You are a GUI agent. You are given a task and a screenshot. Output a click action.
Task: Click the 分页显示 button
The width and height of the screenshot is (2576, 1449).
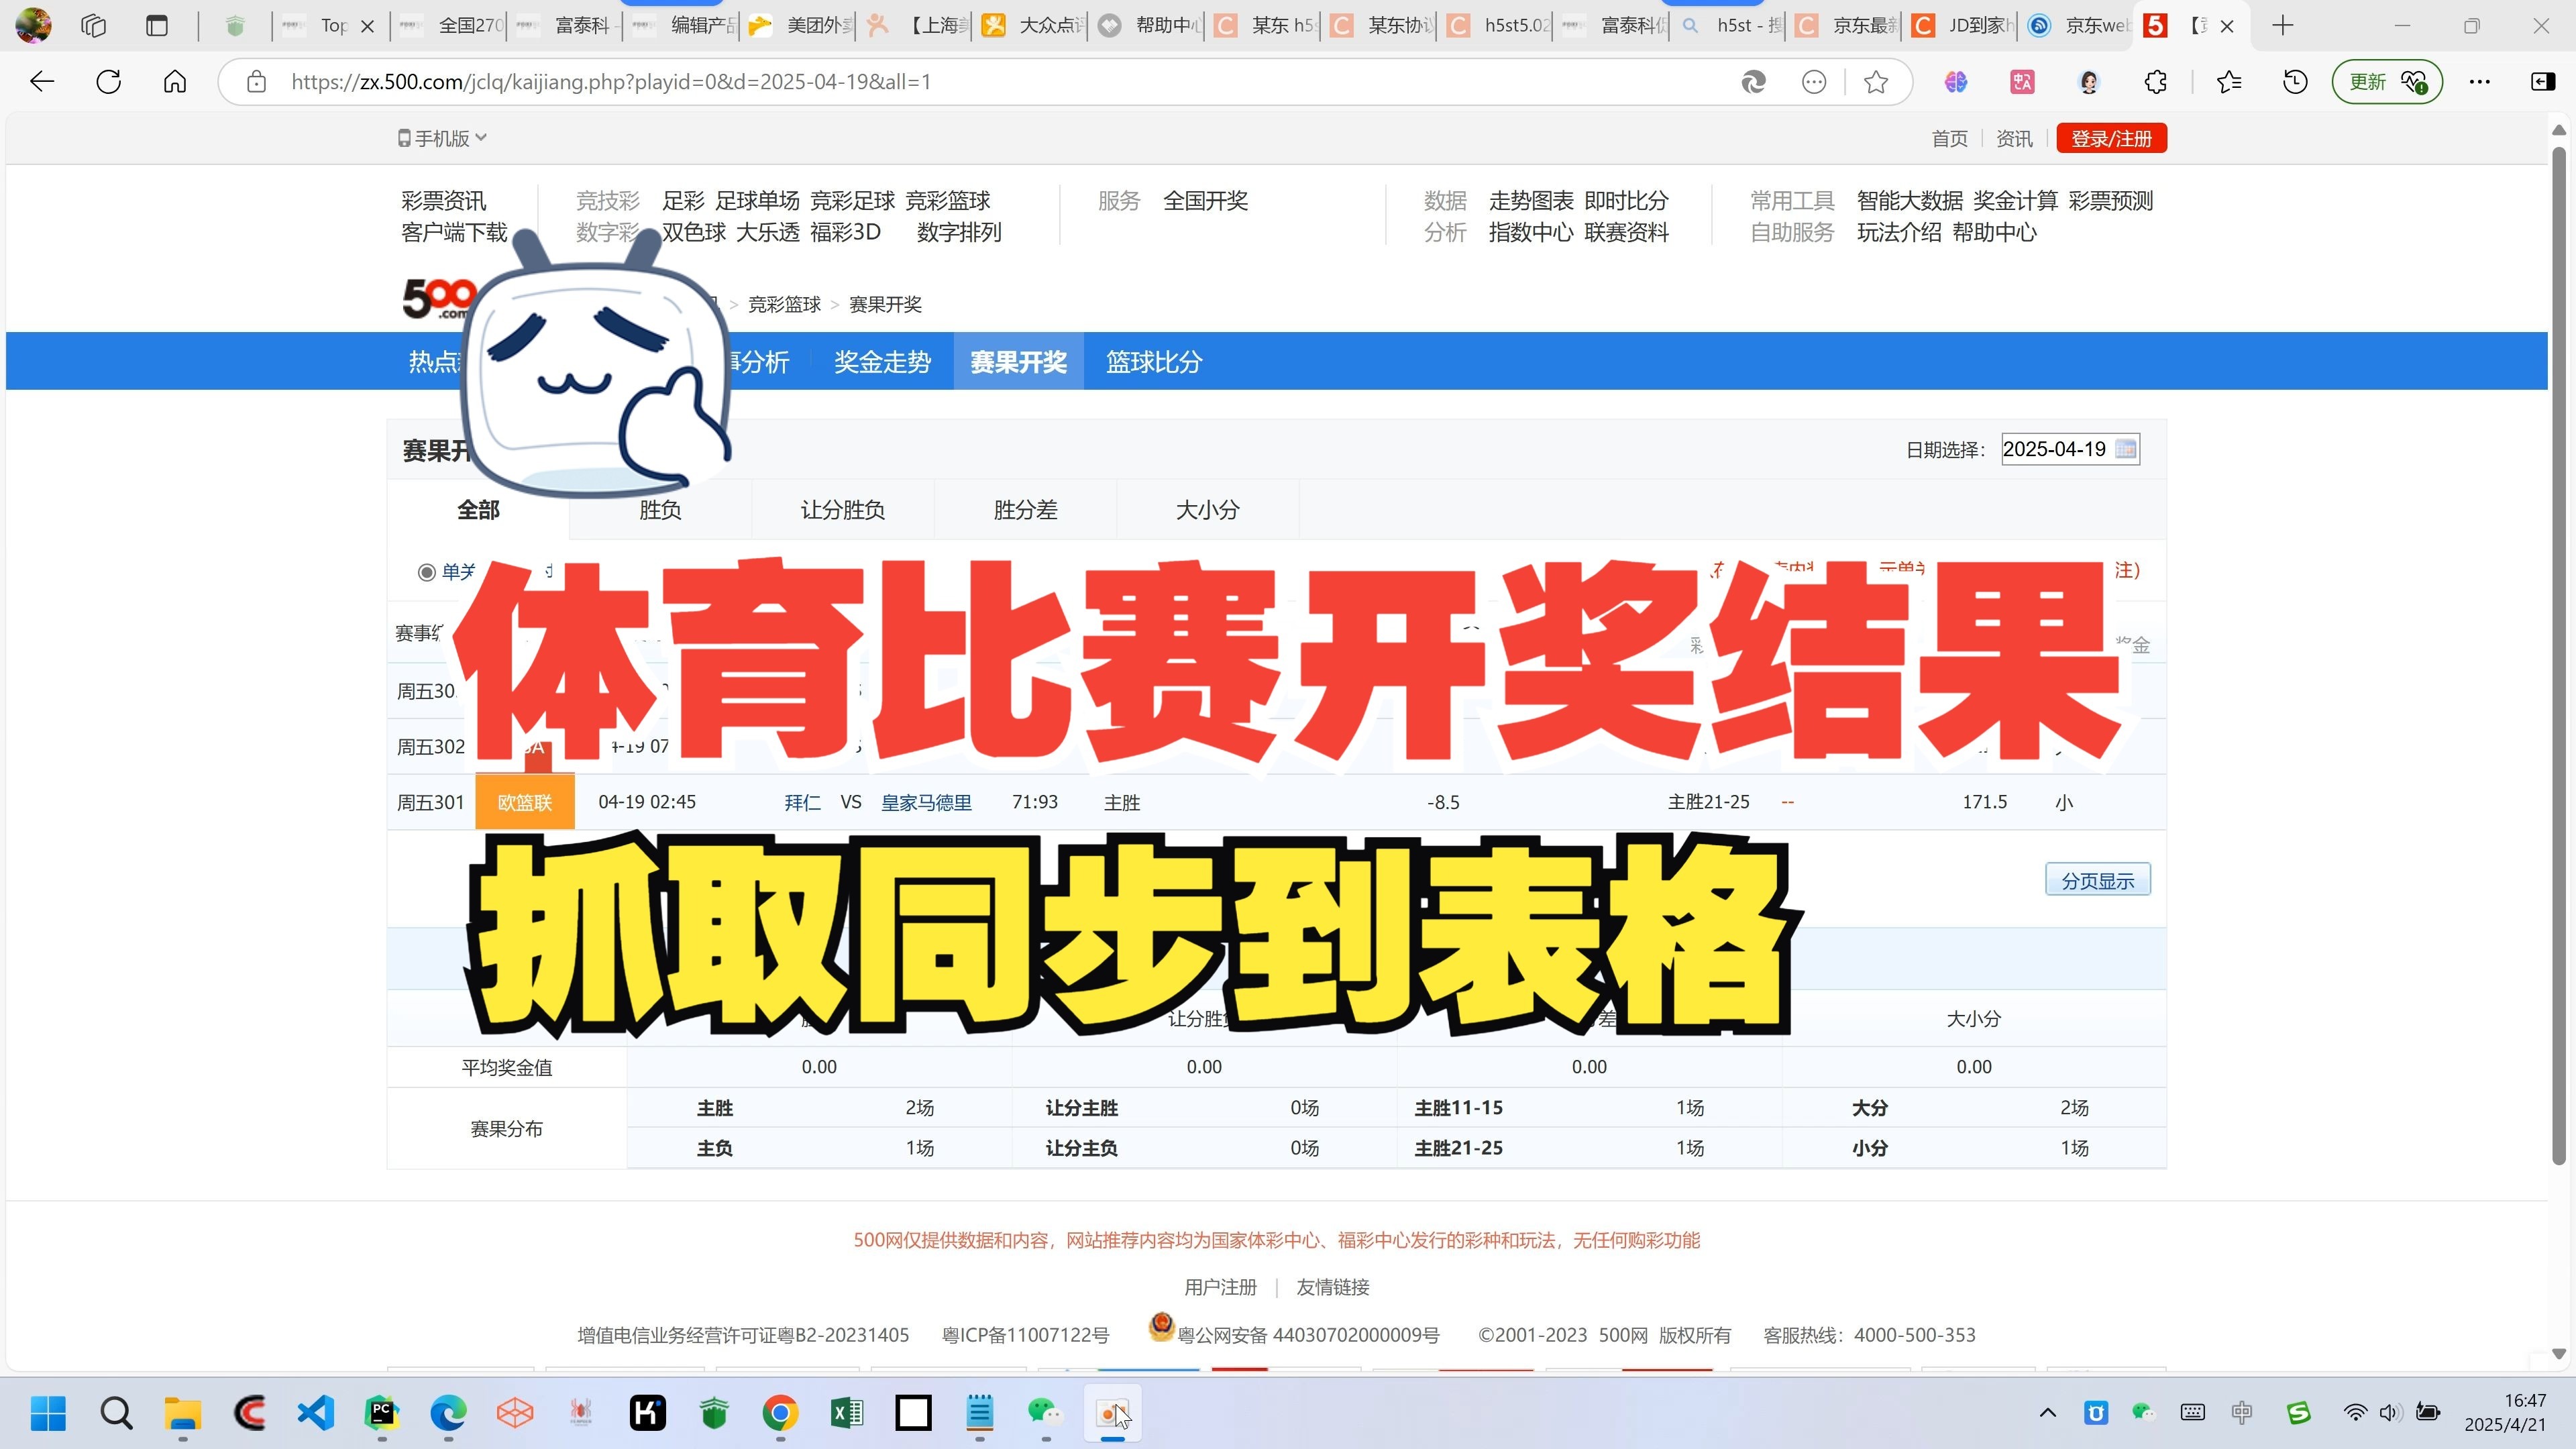point(2097,880)
